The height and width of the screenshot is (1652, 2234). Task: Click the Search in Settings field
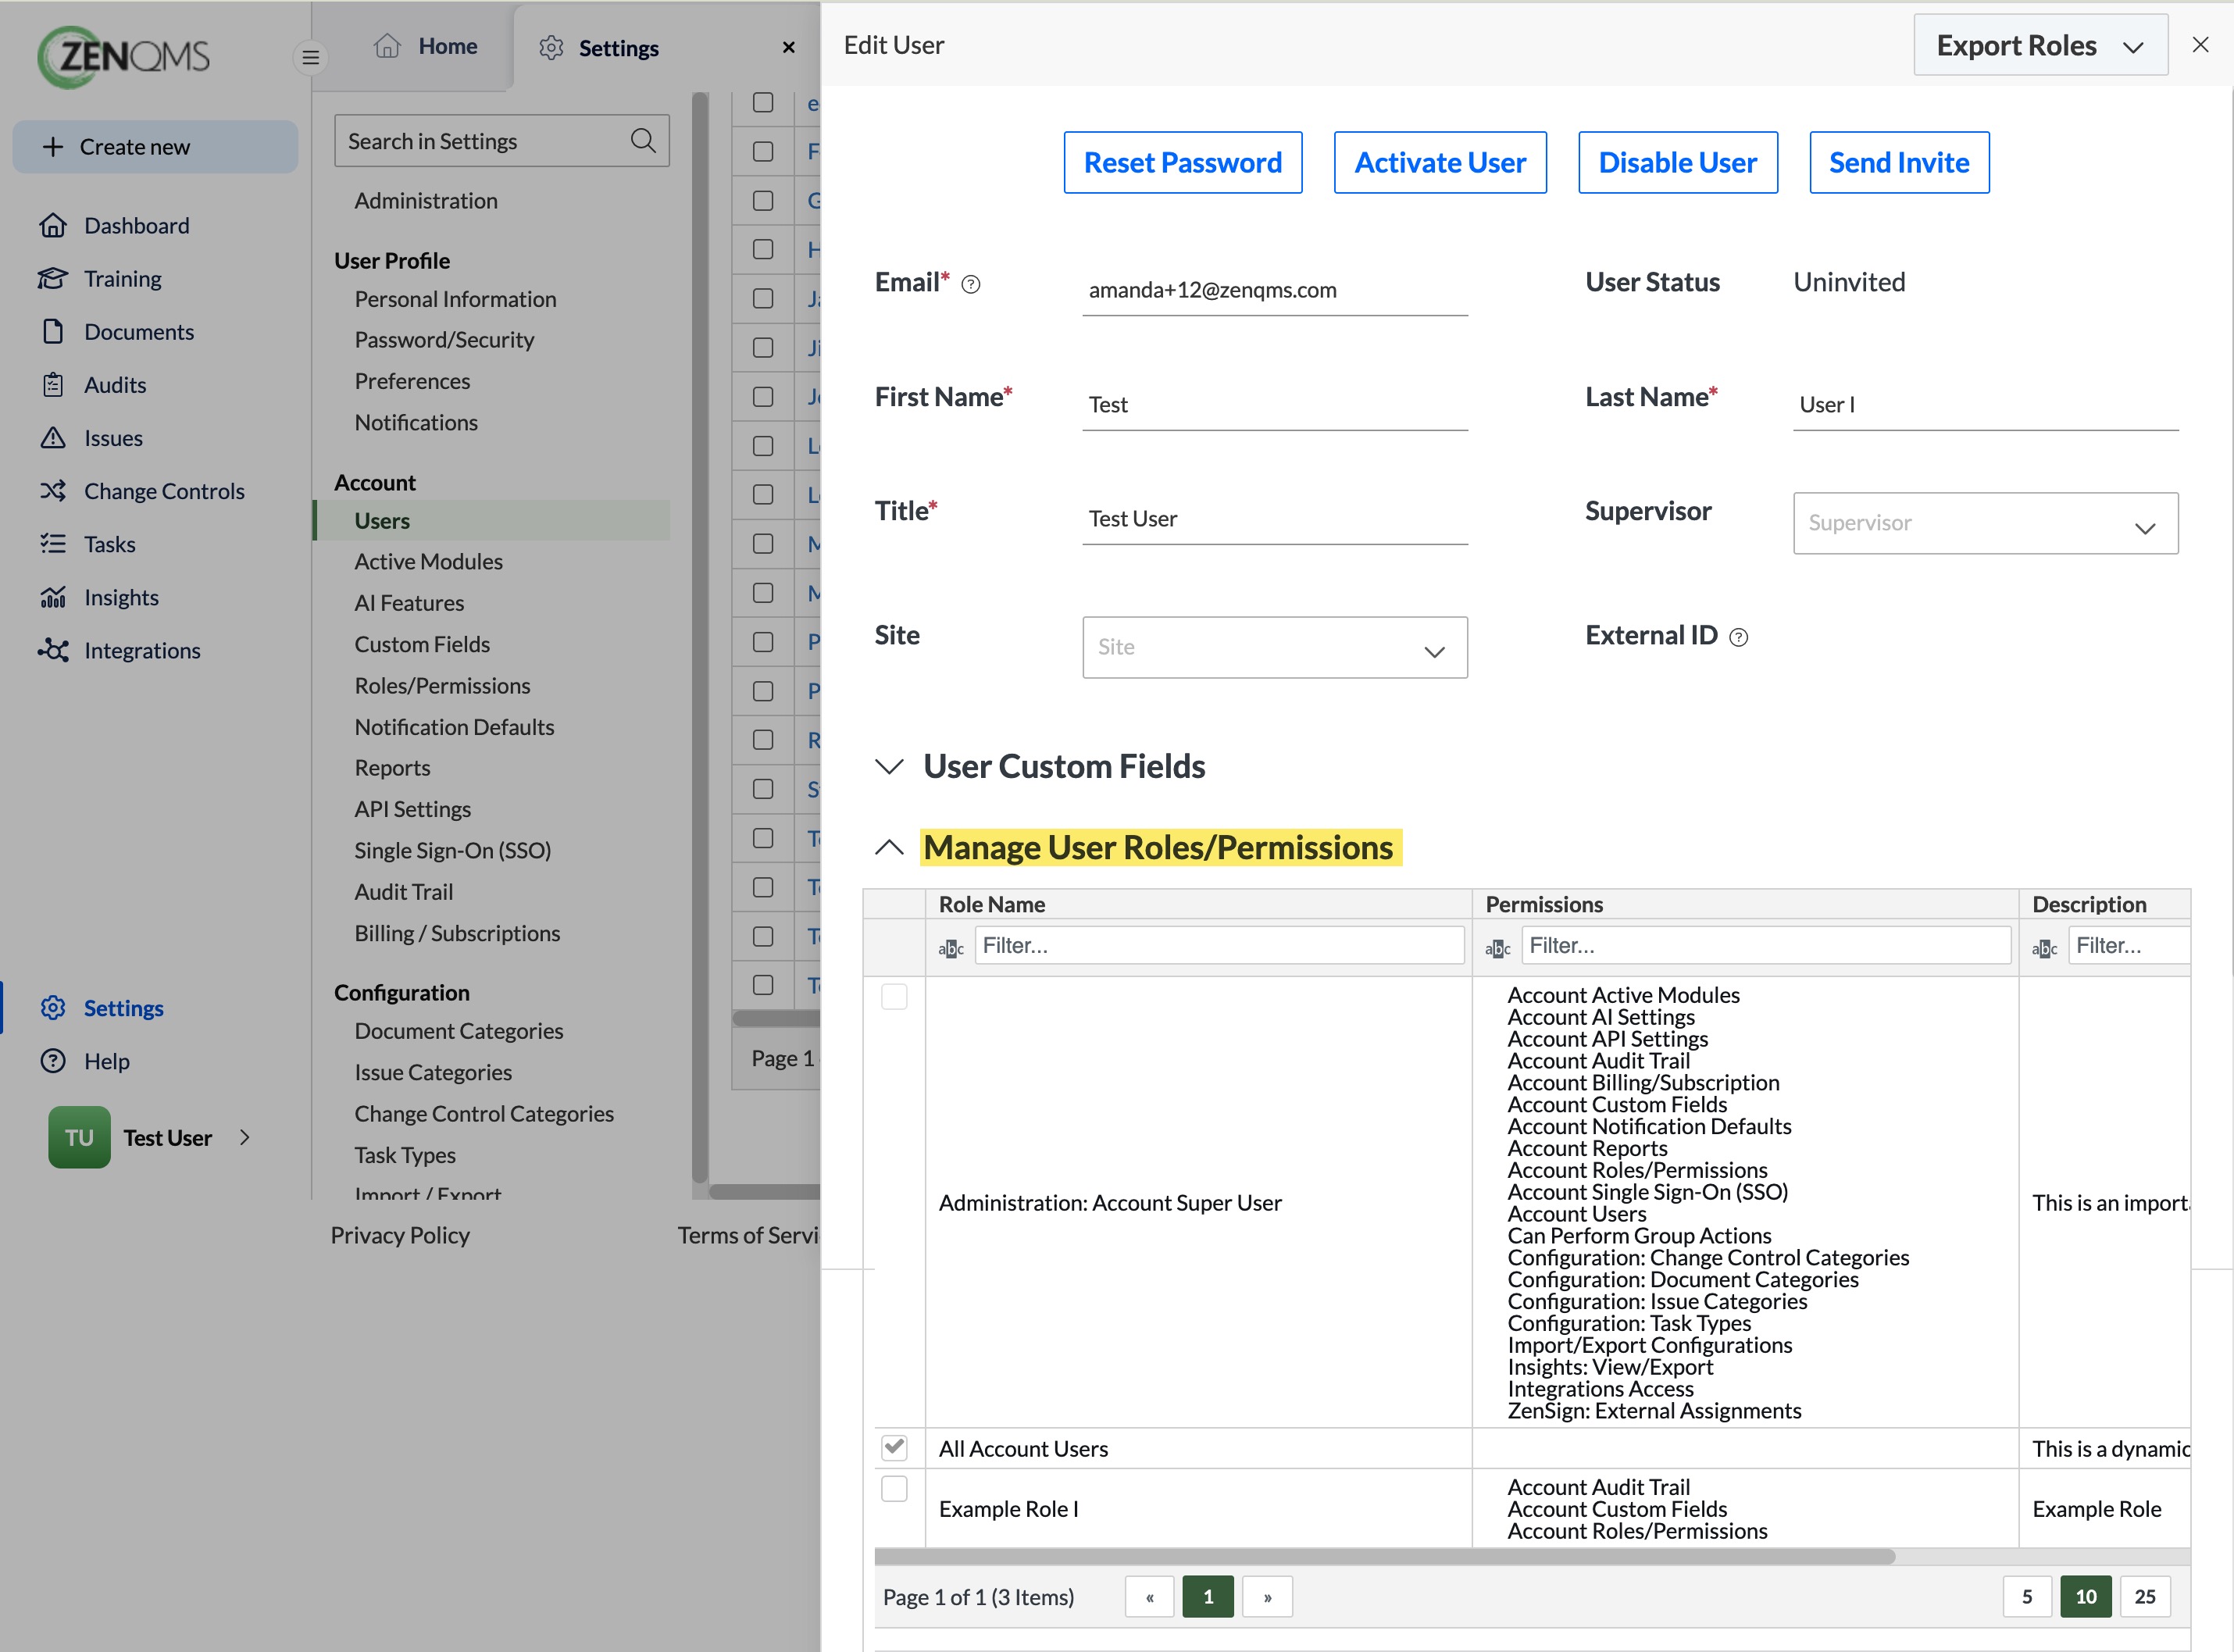pyautogui.click(x=501, y=141)
